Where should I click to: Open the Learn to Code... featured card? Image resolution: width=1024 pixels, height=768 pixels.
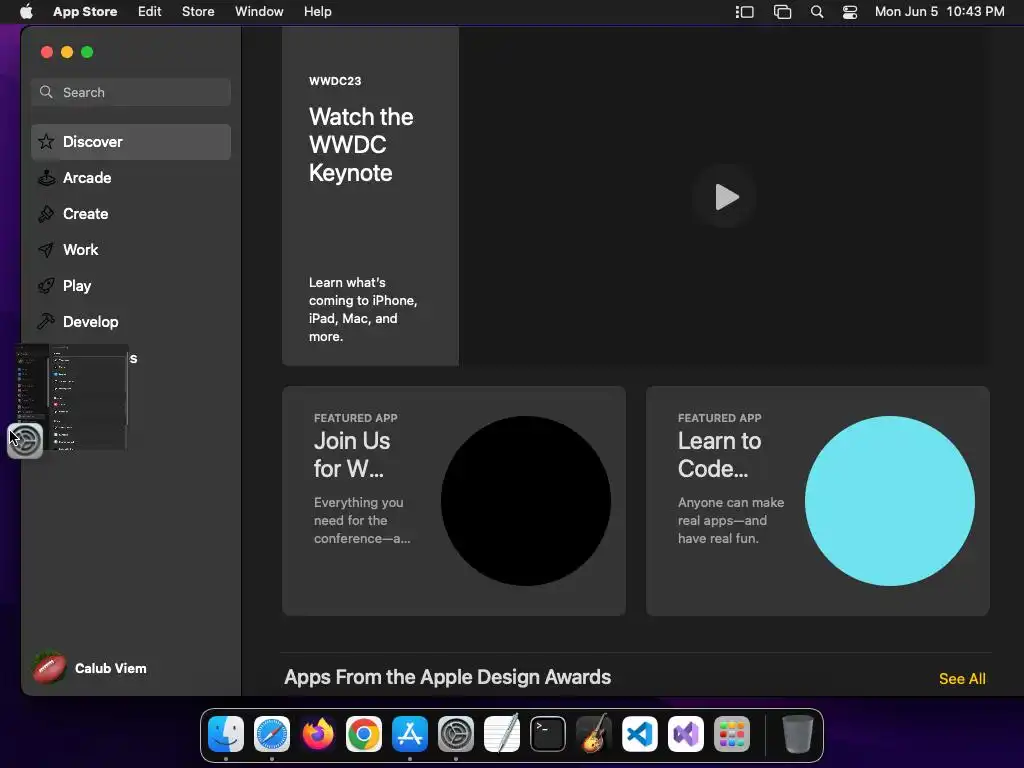818,501
